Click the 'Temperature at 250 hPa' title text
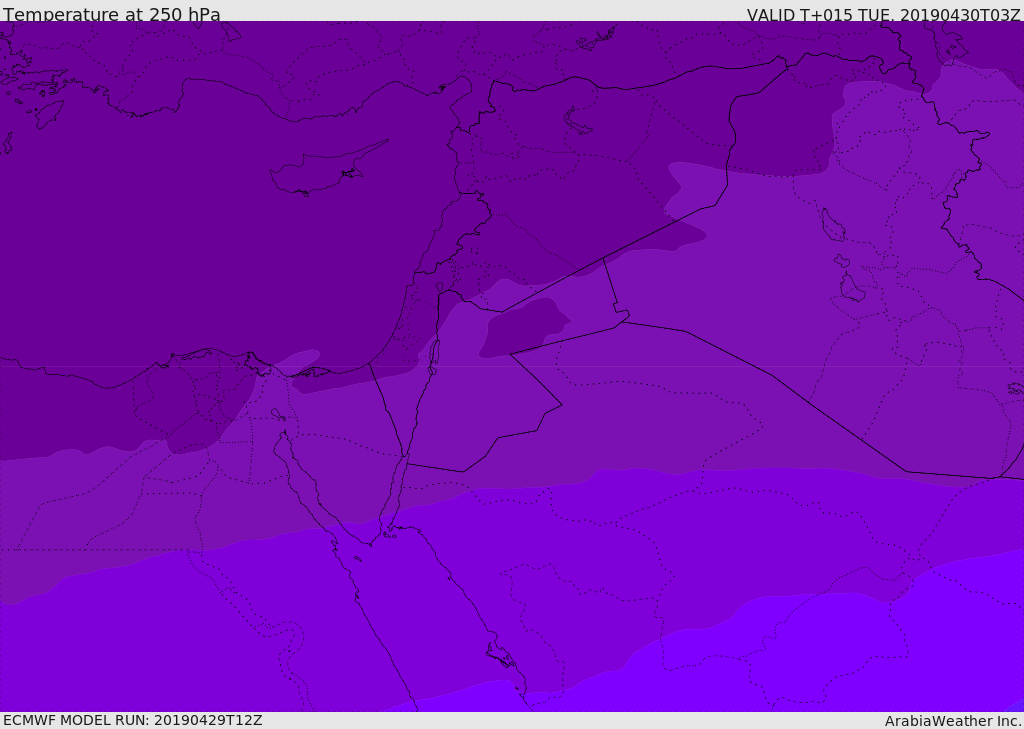The height and width of the screenshot is (729, 1024). [112, 14]
